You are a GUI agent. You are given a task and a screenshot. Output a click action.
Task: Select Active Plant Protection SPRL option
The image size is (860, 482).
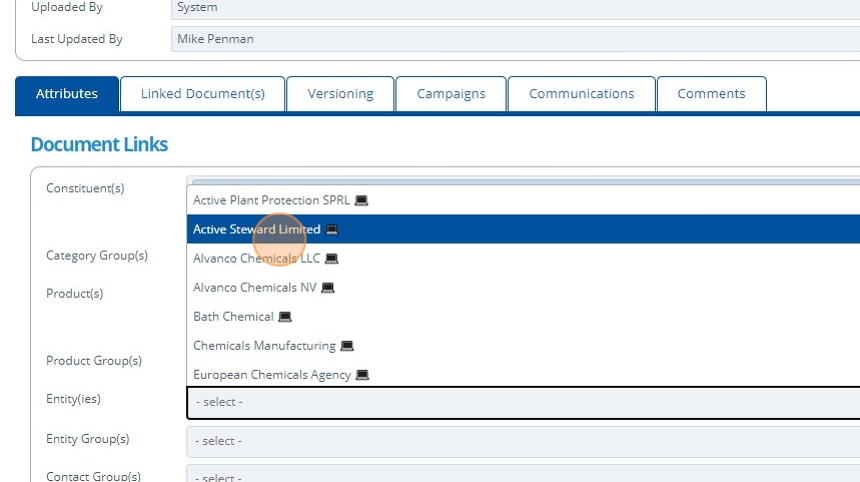(523, 200)
